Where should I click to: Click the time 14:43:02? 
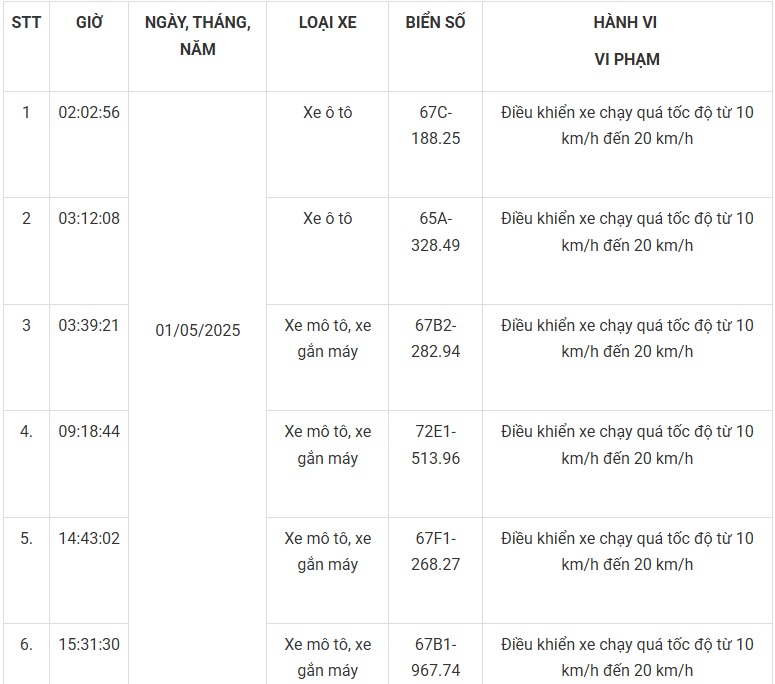coord(89,538)
